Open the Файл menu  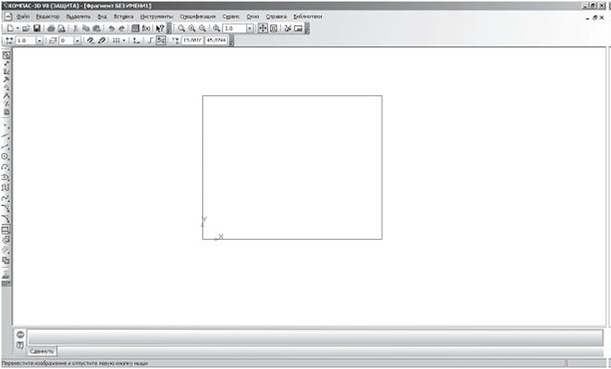23,17
